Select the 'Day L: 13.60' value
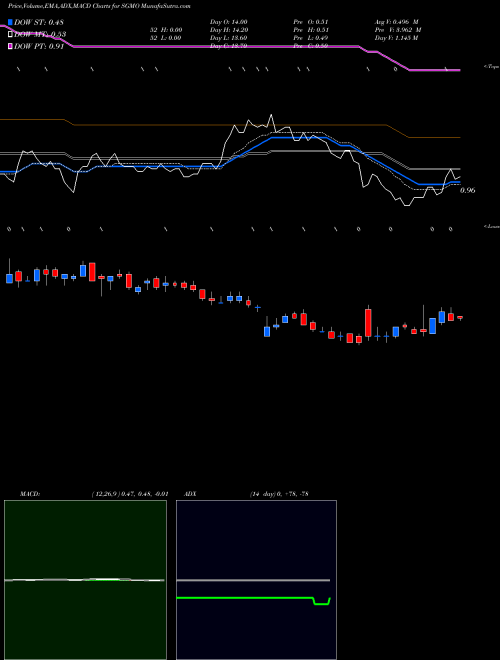Screen dimensions: 500x660 coord(229,38)
